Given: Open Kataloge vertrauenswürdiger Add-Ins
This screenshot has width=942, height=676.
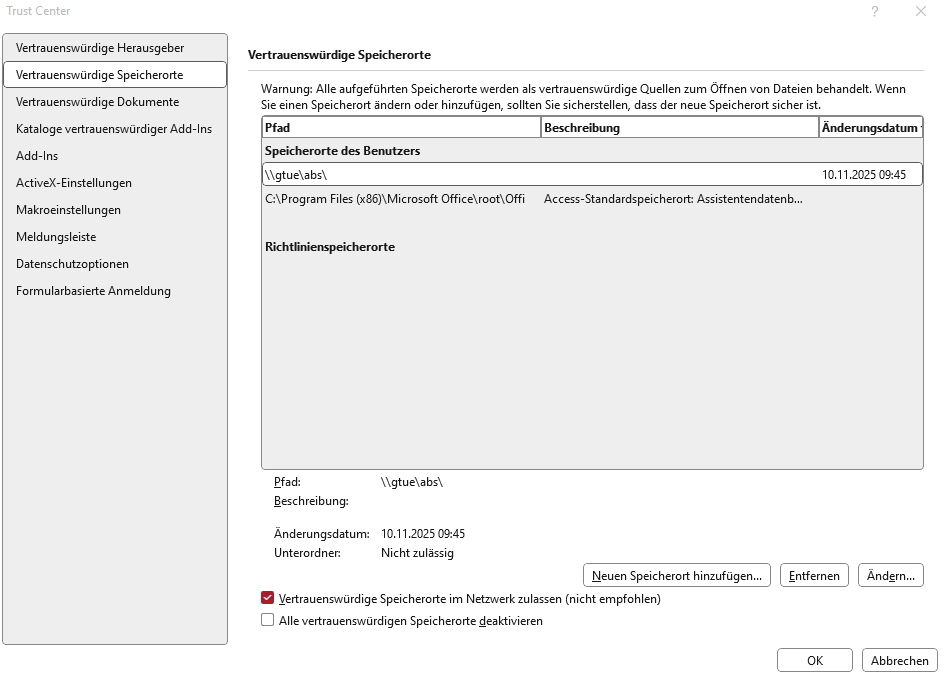Looking at the screenshot, I should pos(114,129).
